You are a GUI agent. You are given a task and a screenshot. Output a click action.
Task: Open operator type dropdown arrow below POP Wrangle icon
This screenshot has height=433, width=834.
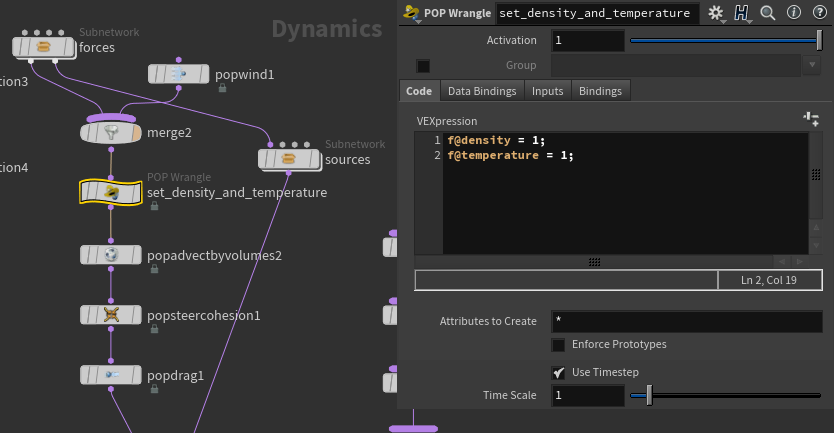(x=418, y=22)
